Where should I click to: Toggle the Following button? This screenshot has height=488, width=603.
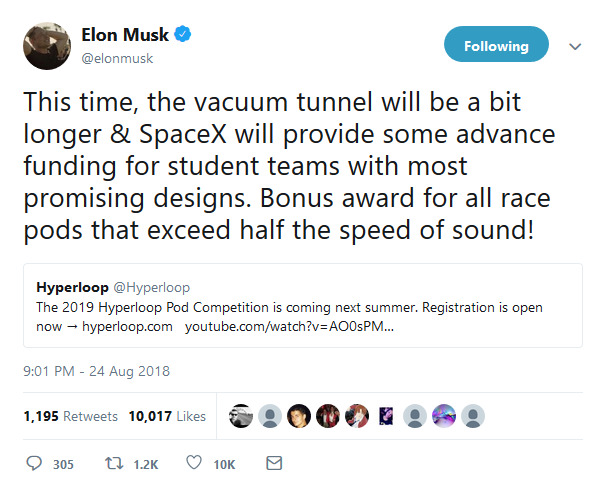496,46
